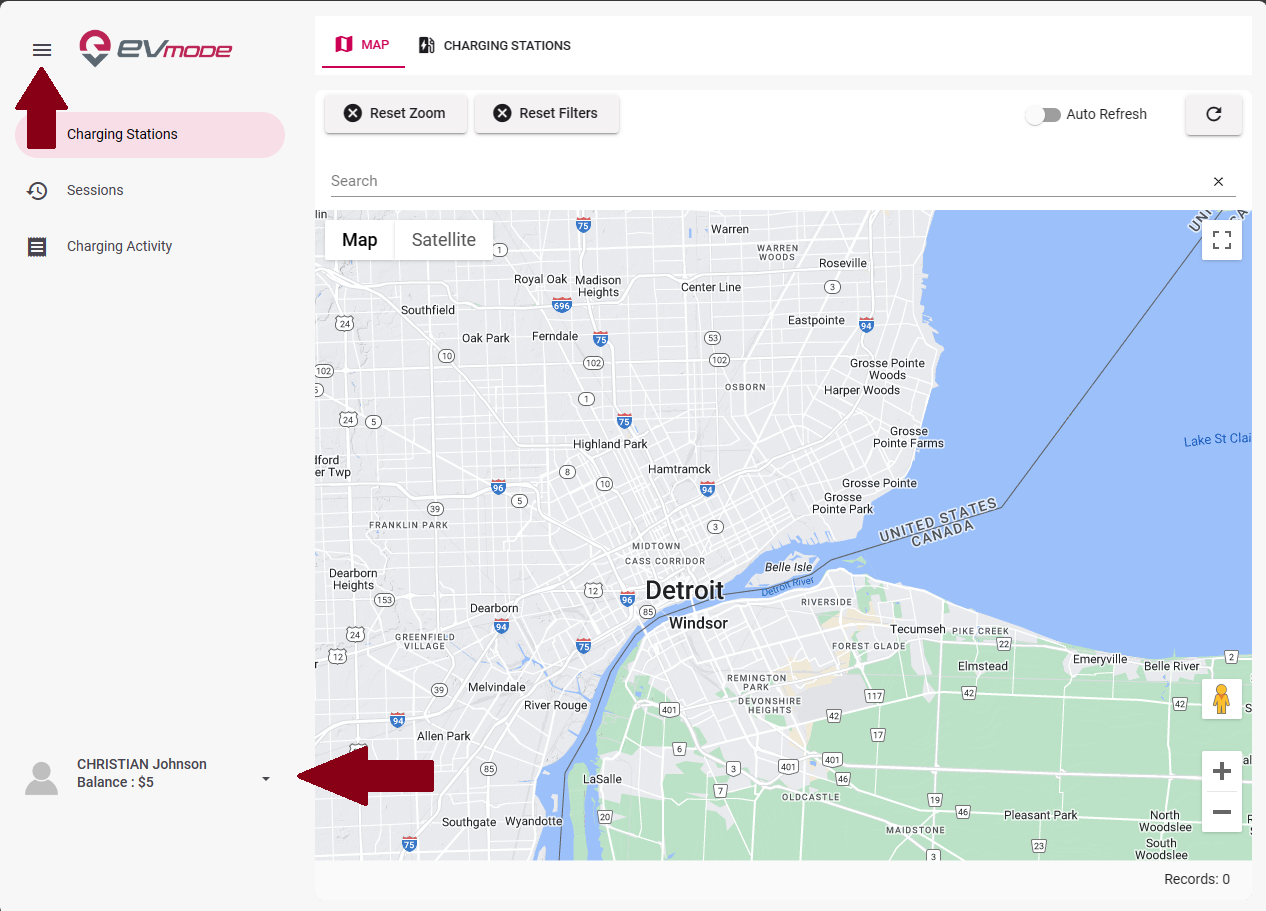Screen dimensions: 1266x911
Task: Switch to the MAP tab
Action: coord(363,45)
